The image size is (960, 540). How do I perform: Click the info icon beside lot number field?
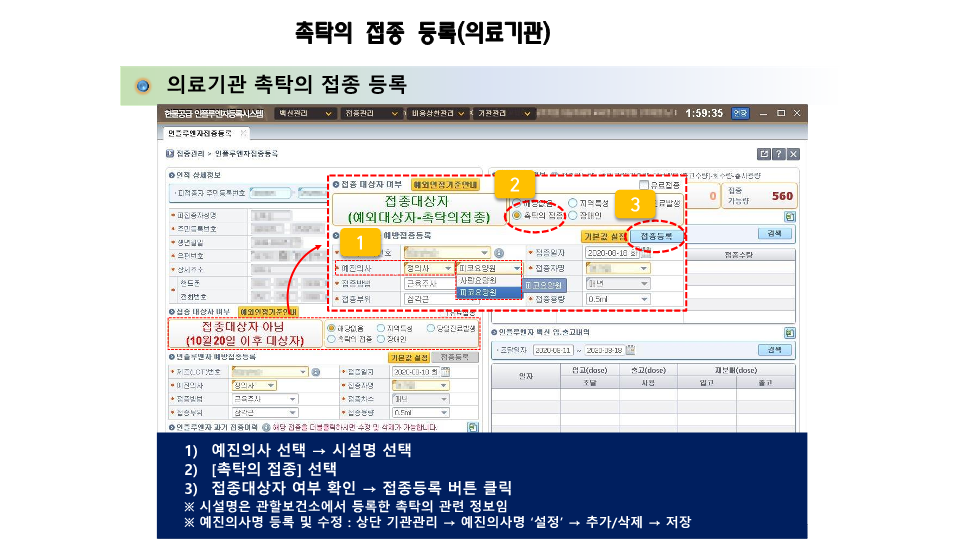click(498, 253)
